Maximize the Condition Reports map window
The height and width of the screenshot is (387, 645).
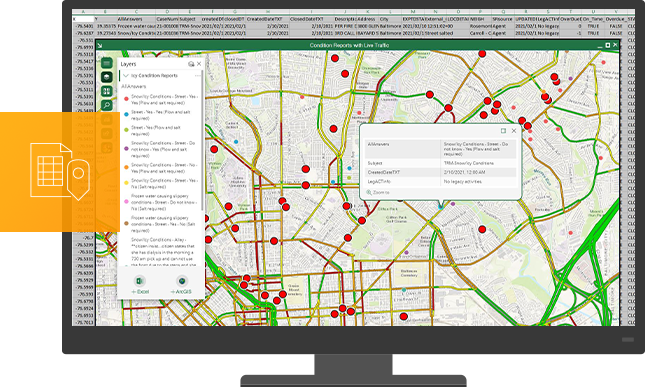coord(608,45)
